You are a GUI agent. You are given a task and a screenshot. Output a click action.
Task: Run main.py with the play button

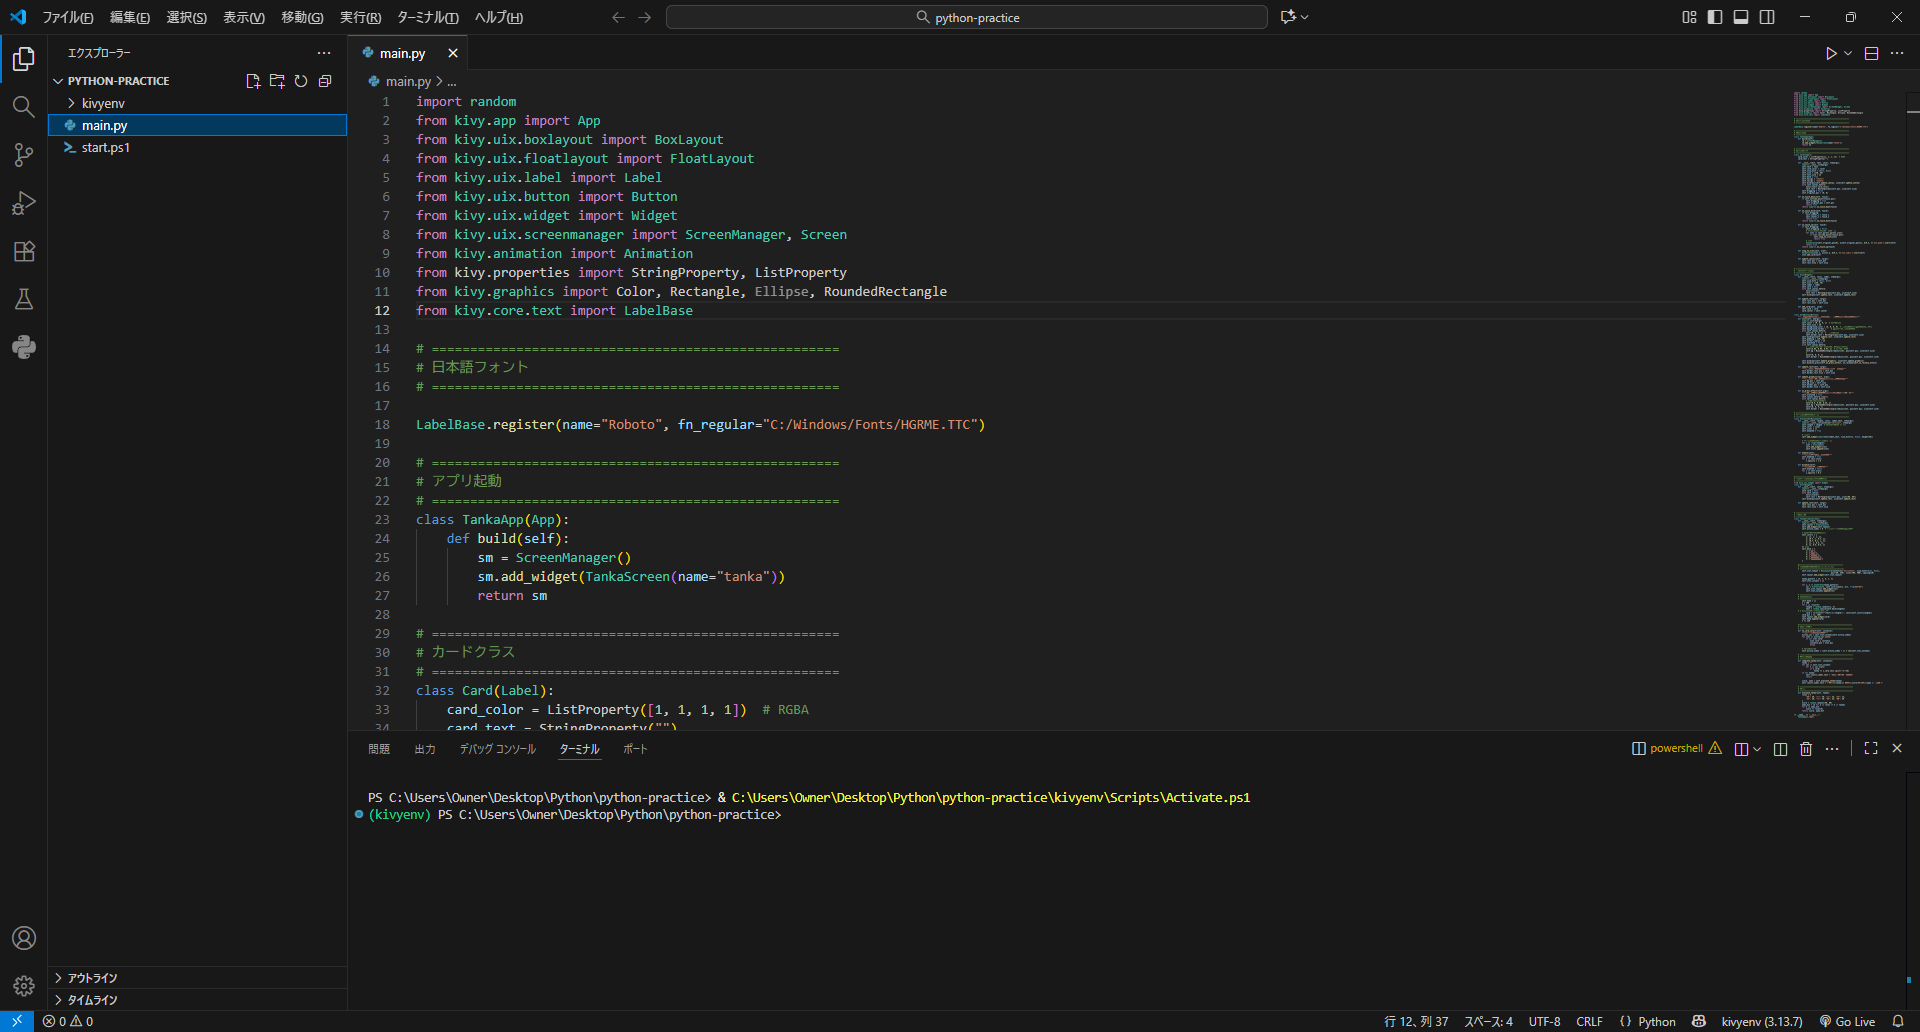pos(1830,53)
